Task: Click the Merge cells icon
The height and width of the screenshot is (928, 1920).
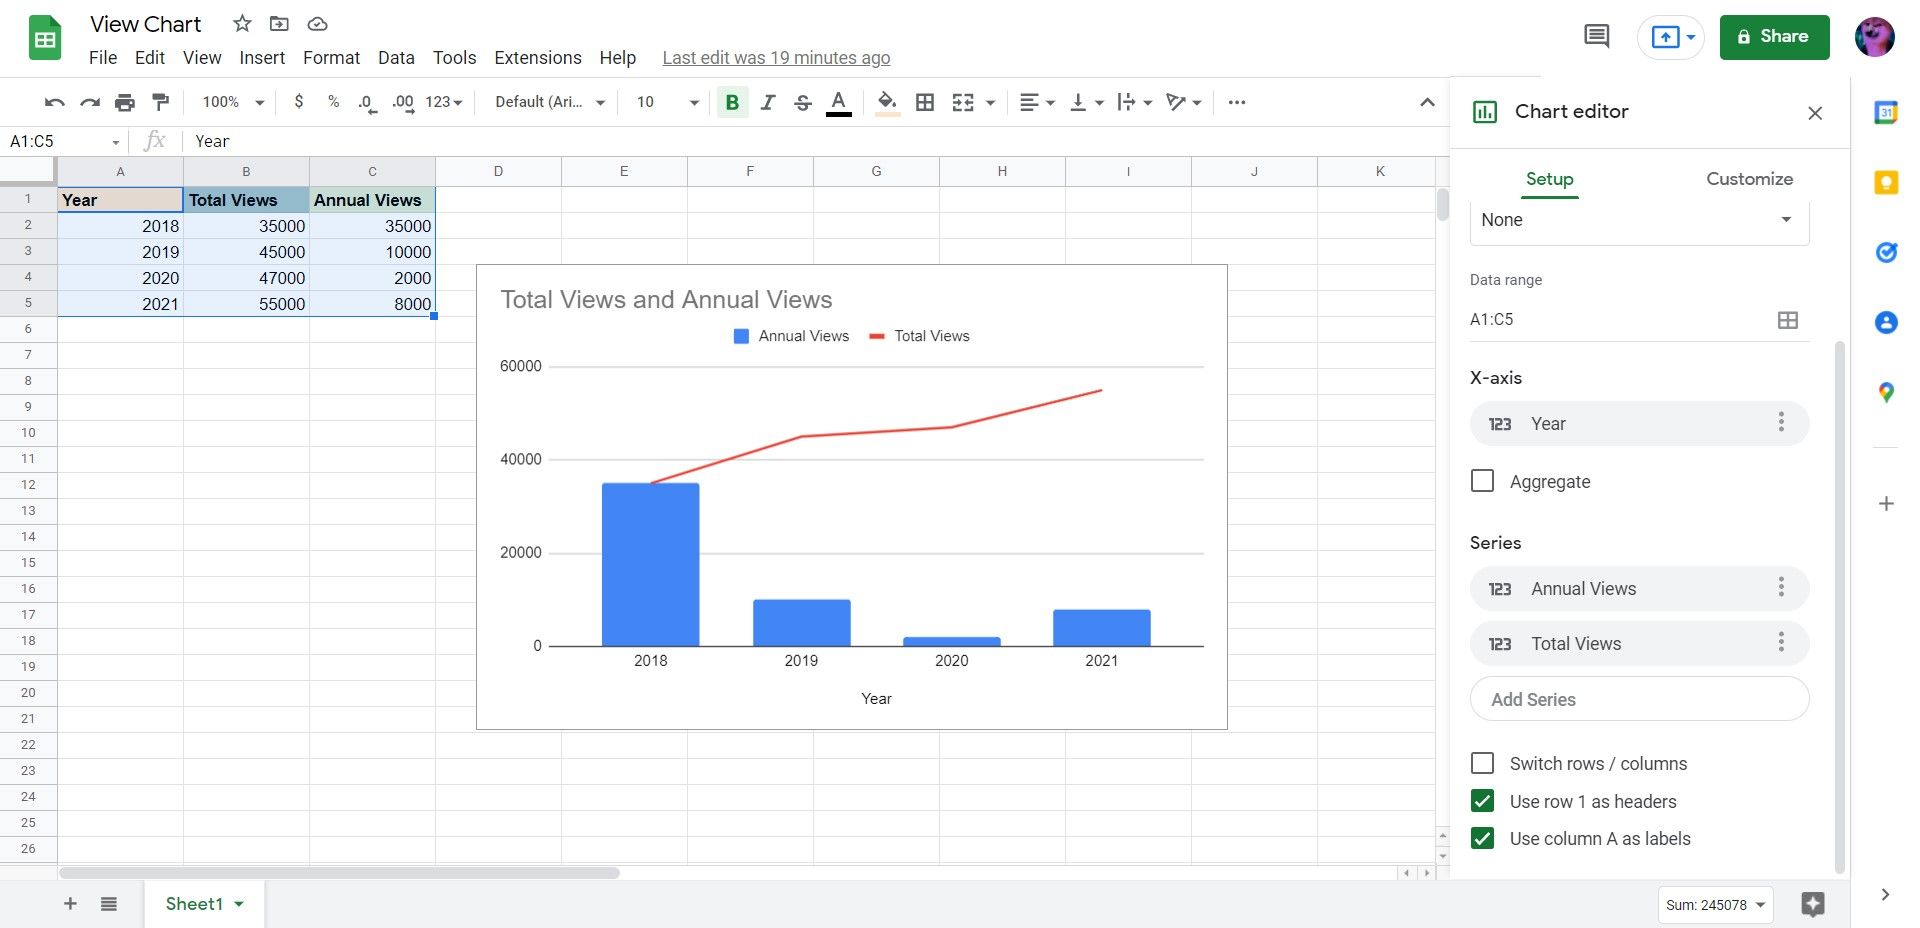Action: click(961, 102)
